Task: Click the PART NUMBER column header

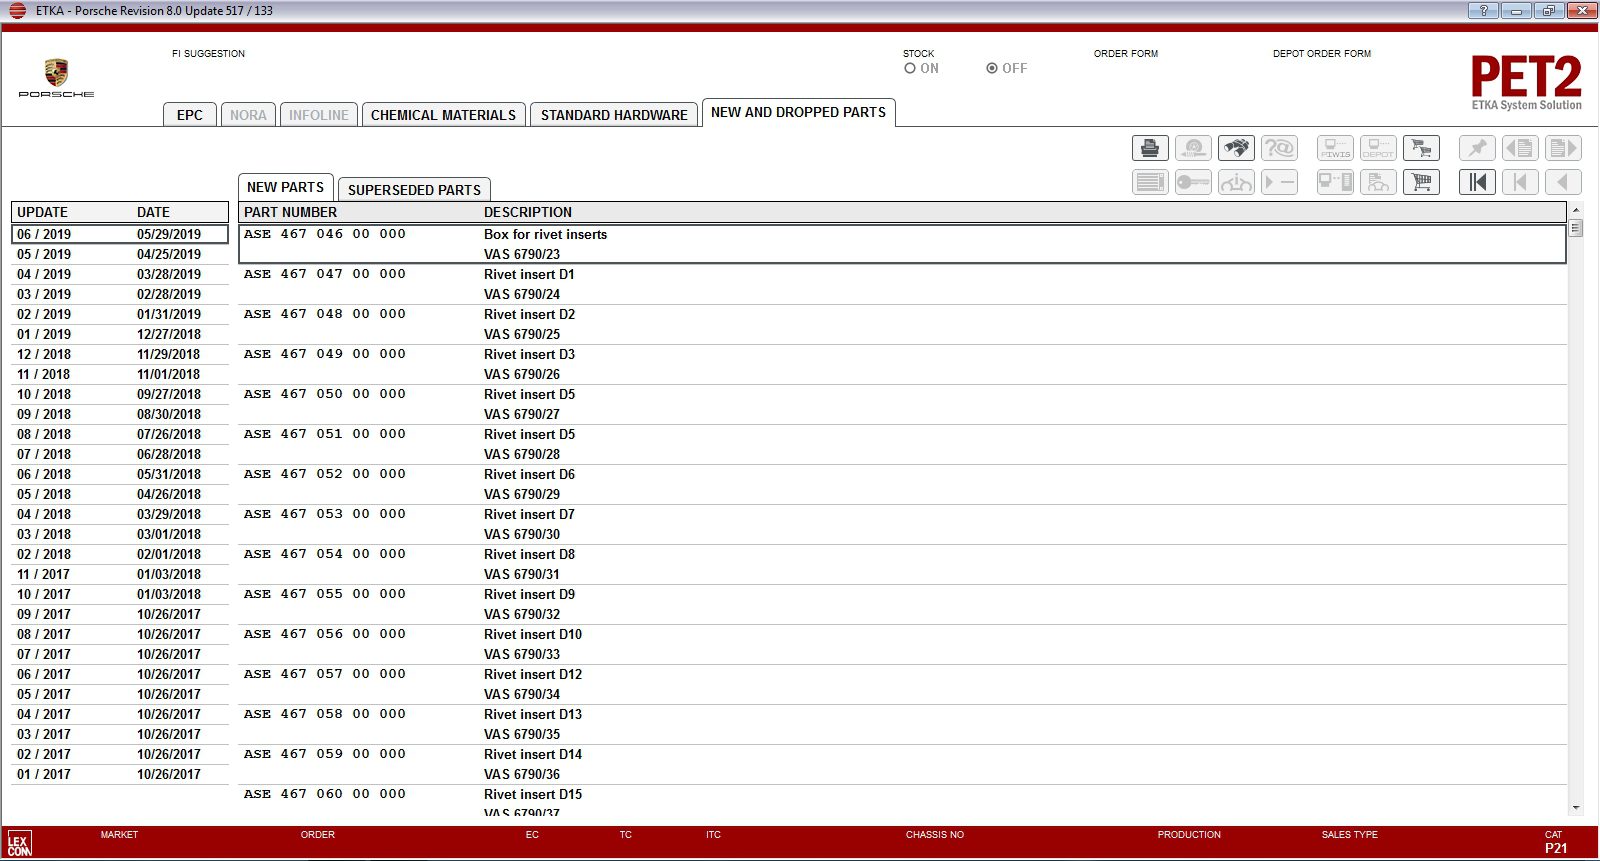Action: click(291, 212)
